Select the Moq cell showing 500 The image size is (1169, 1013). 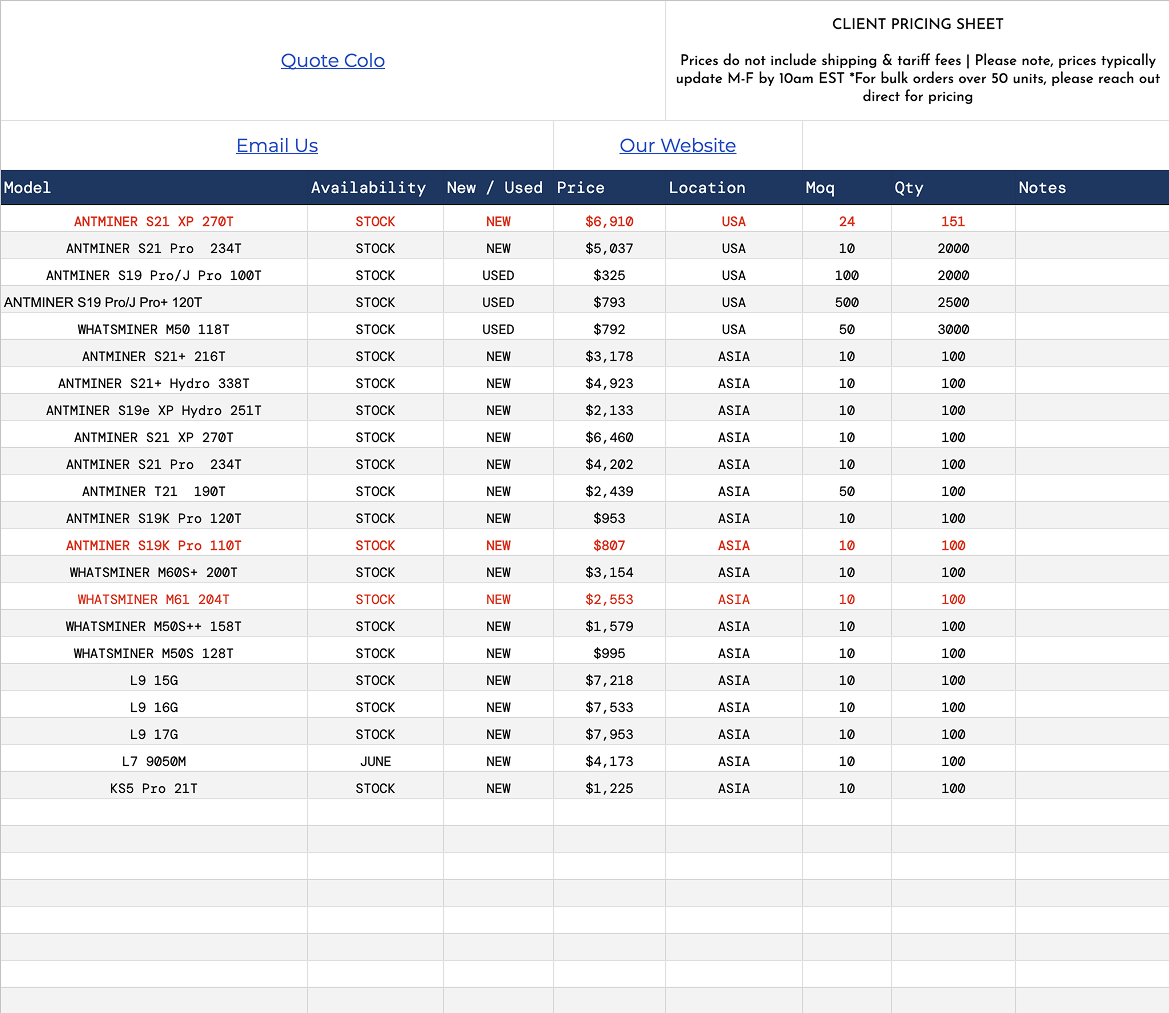(847, 303)
